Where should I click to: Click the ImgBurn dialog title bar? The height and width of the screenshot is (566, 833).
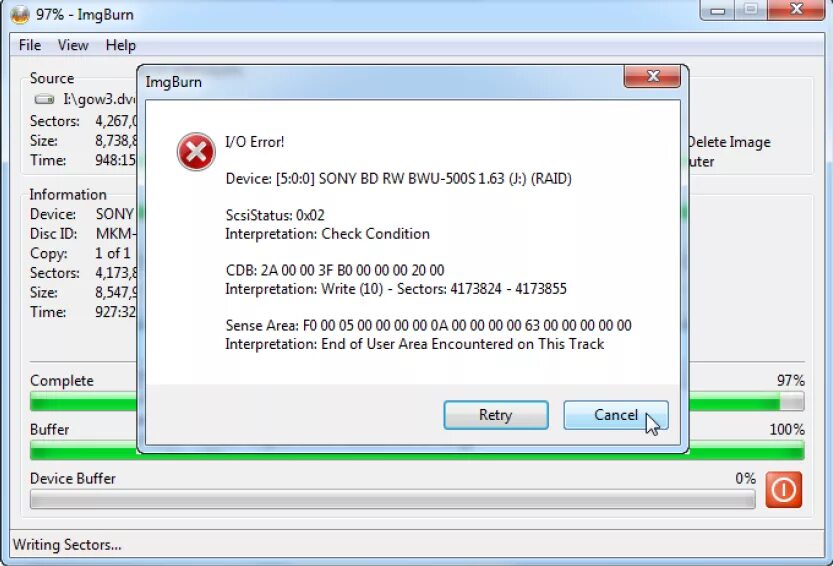[382, 82]
